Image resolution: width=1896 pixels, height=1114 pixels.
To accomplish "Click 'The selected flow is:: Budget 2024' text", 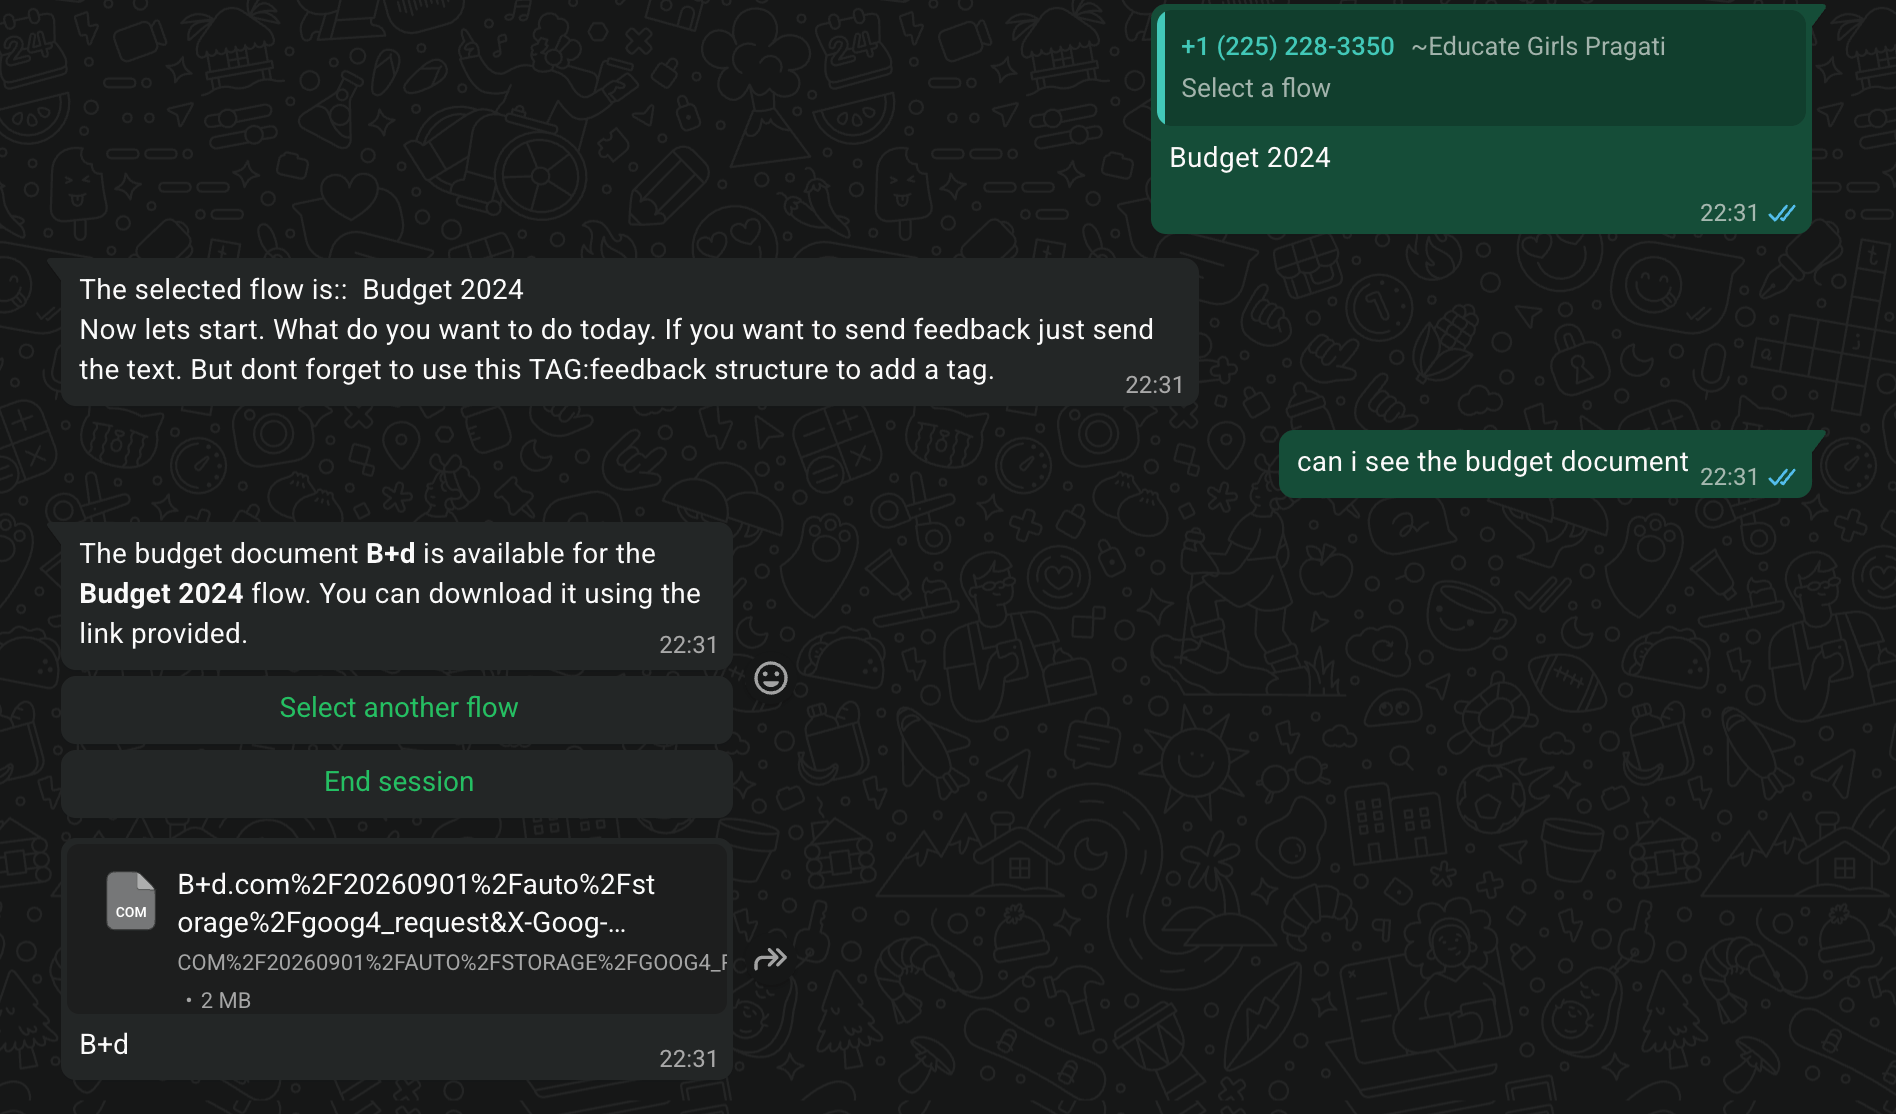I will (x=301, y=289).
